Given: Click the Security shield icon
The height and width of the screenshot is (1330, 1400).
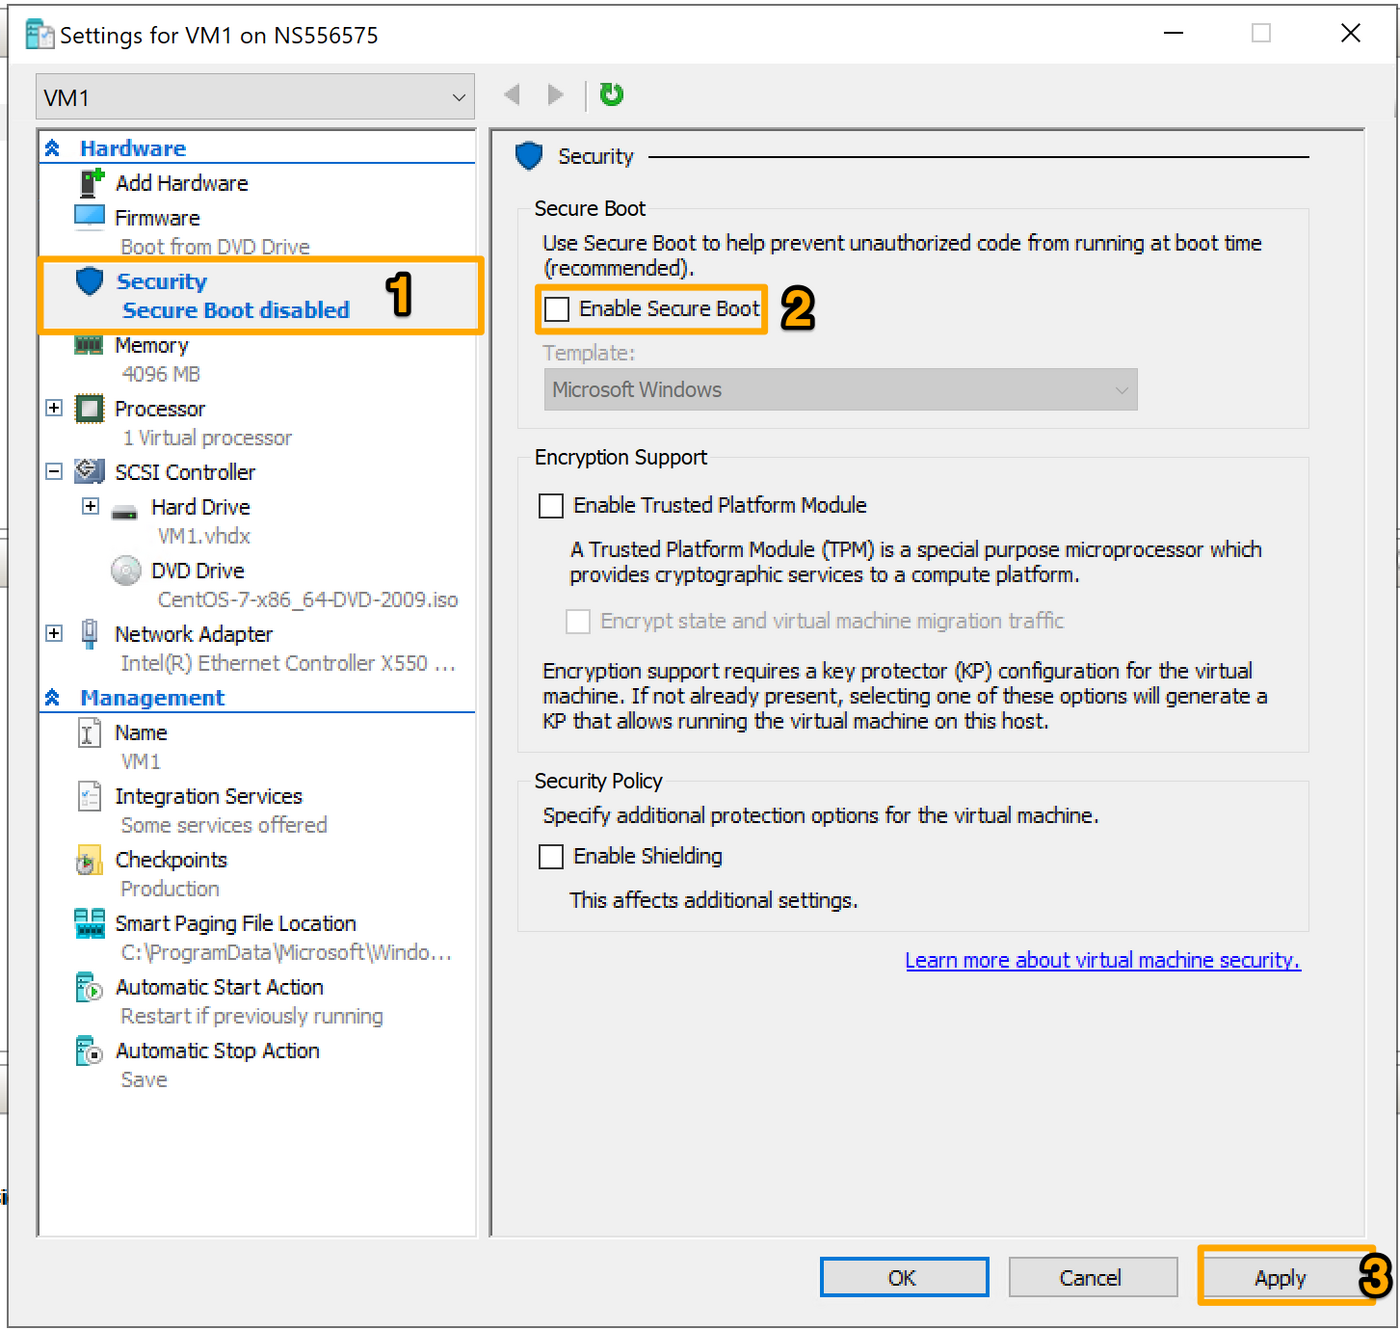Looking at the screenshot, I should coord(89,281).
